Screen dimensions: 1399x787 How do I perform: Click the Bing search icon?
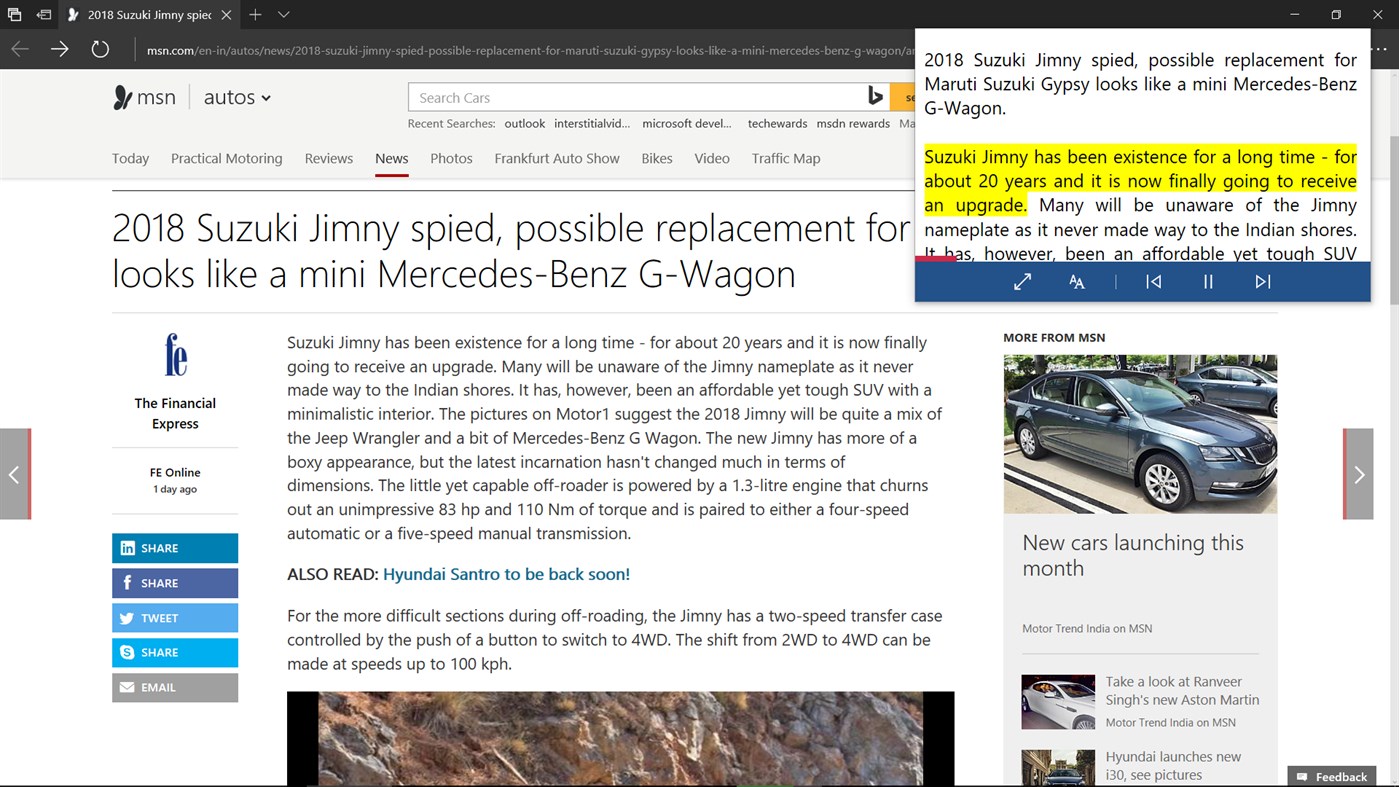tap(876, 97)
